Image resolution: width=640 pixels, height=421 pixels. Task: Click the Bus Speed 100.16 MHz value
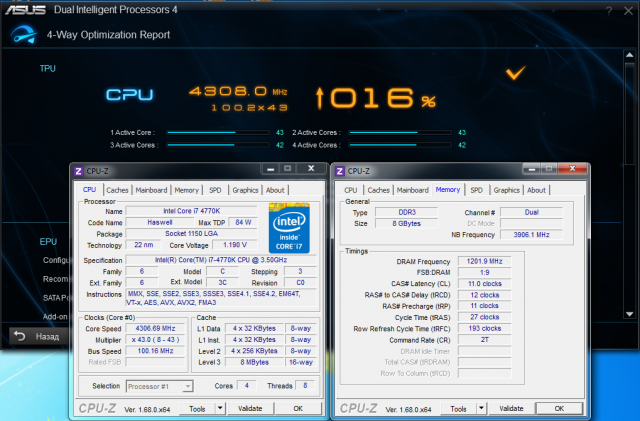click(x=156, y=351)
